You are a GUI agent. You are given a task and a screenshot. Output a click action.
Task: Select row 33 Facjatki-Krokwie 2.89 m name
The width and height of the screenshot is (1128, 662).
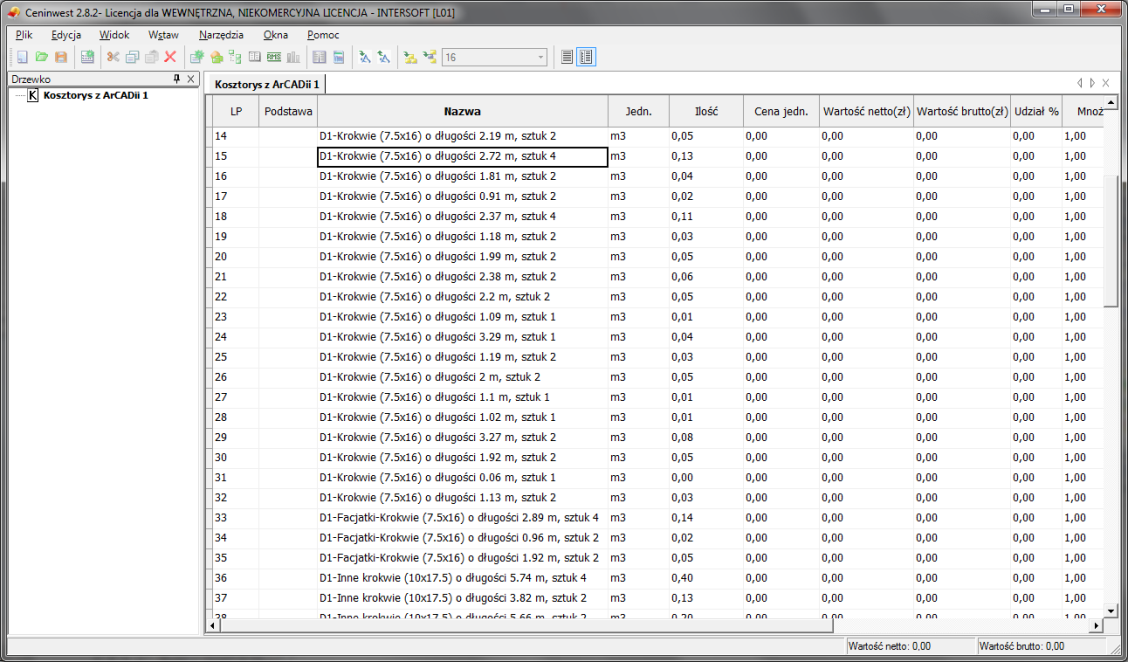coord(463,517)
